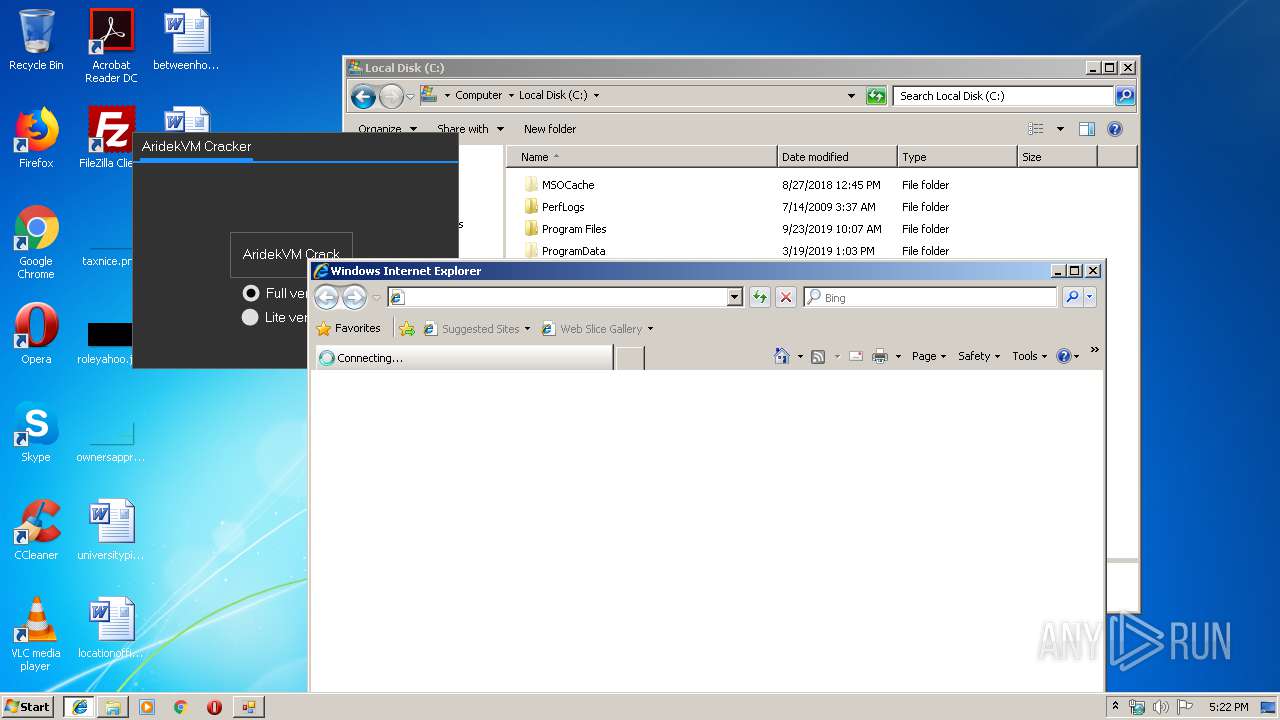Open the Tools menu dropdown in IE

coord(1029,356)
